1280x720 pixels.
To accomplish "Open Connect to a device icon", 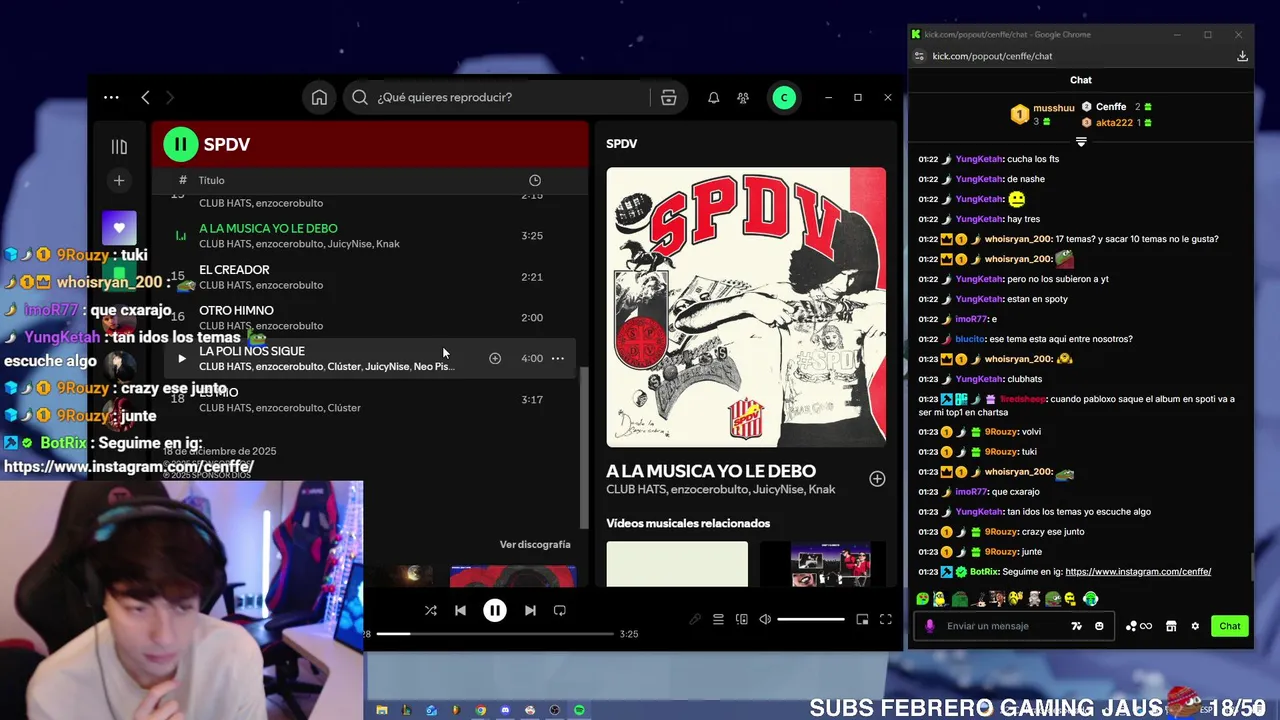I will [741, 620].
